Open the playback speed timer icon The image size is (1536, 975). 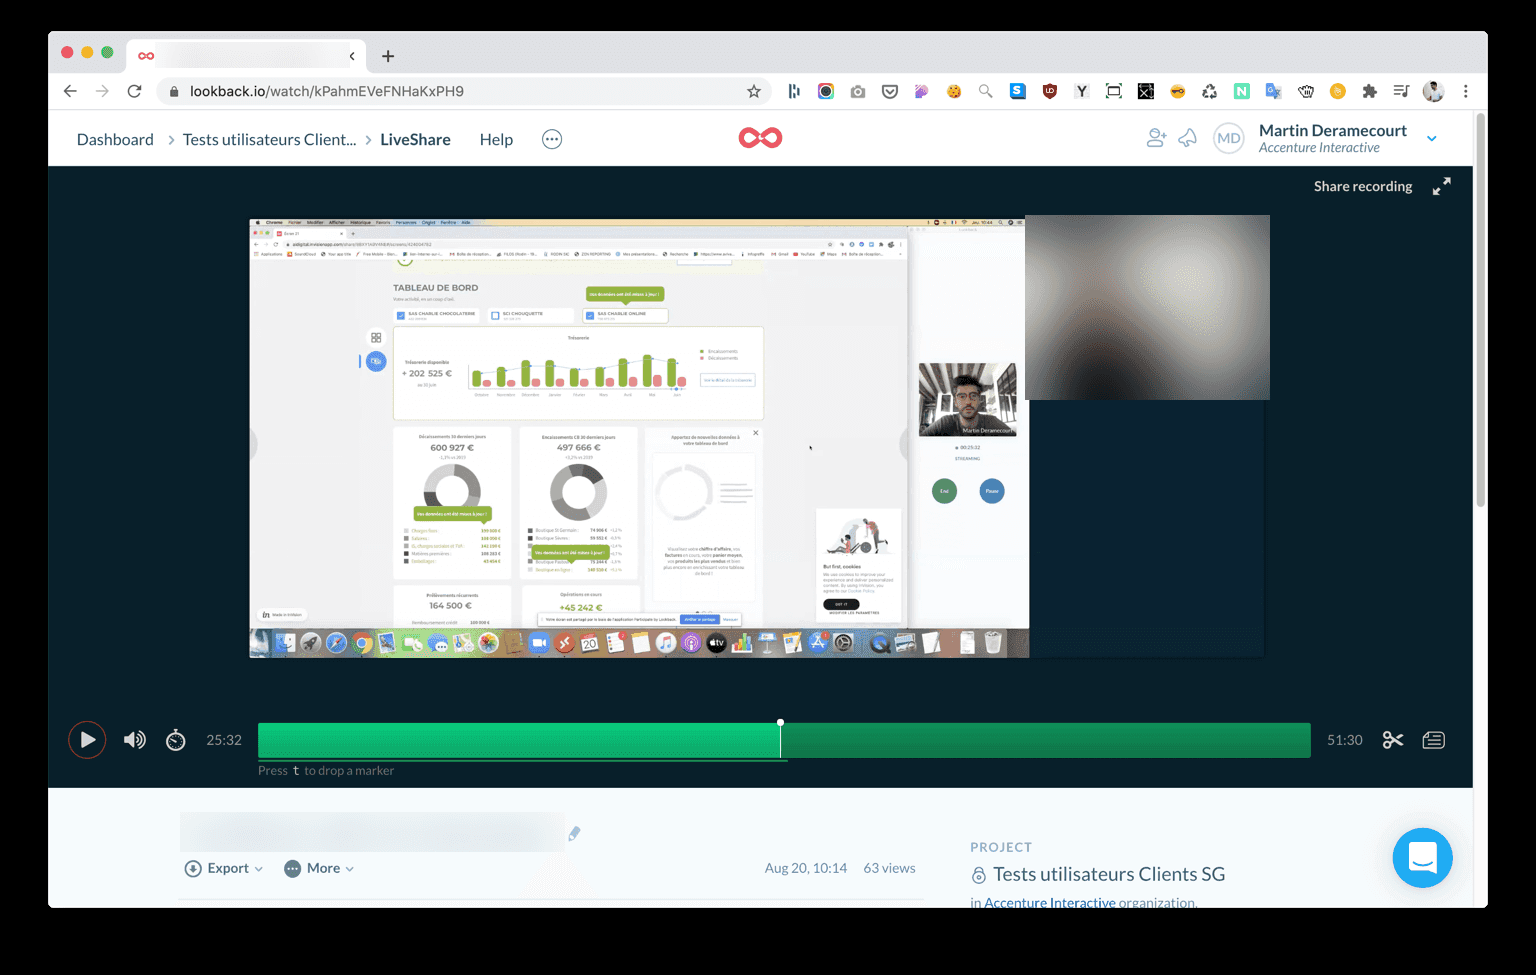coord(176,740)
